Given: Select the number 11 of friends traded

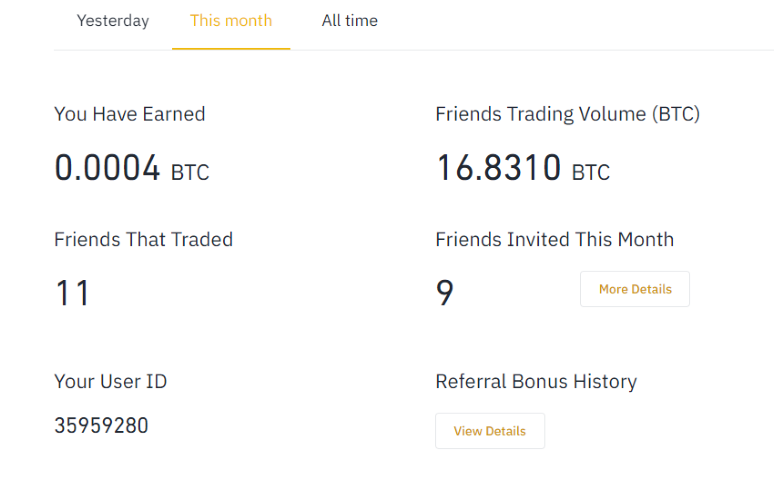Looking at the screenshot, I should pyautogui.click(x=72, y=294).
